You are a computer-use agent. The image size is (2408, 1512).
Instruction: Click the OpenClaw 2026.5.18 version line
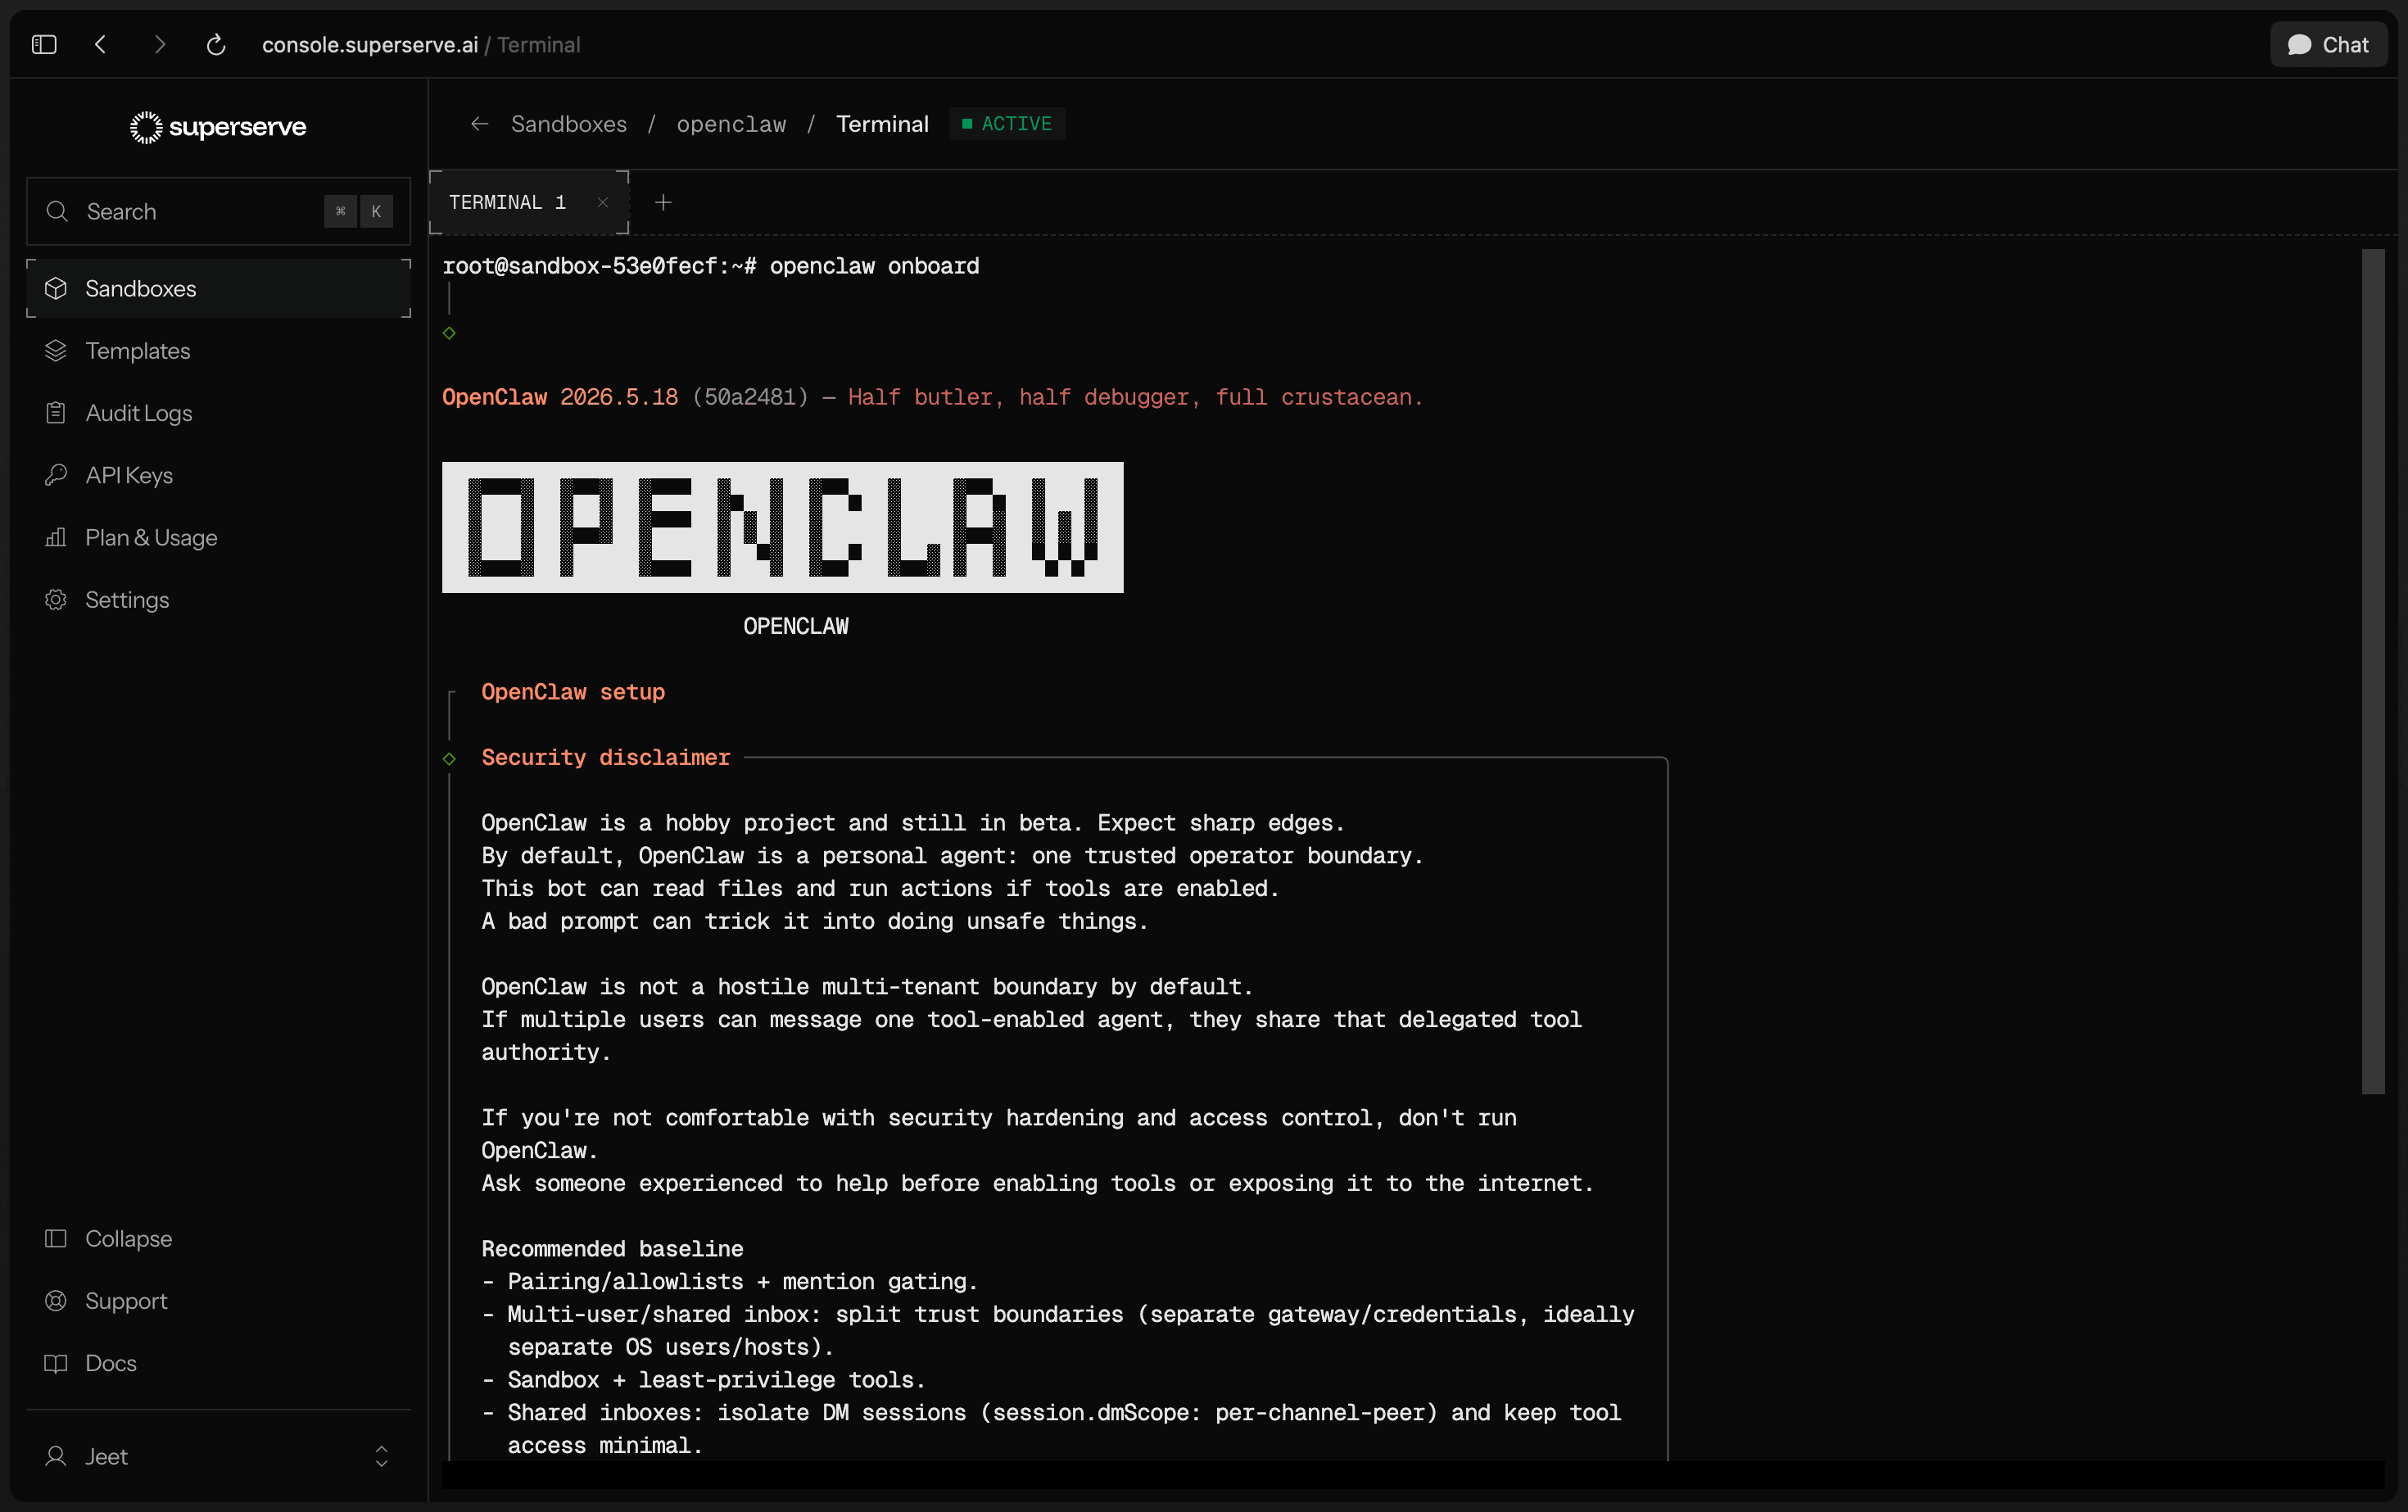pos(932,397)
